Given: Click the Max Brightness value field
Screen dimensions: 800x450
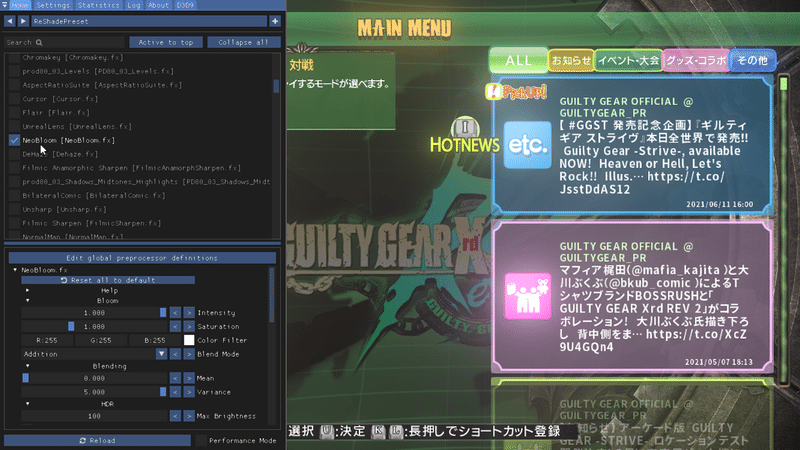Looking at the screenshot, I should pyautogui.click(x=94, y=416).
